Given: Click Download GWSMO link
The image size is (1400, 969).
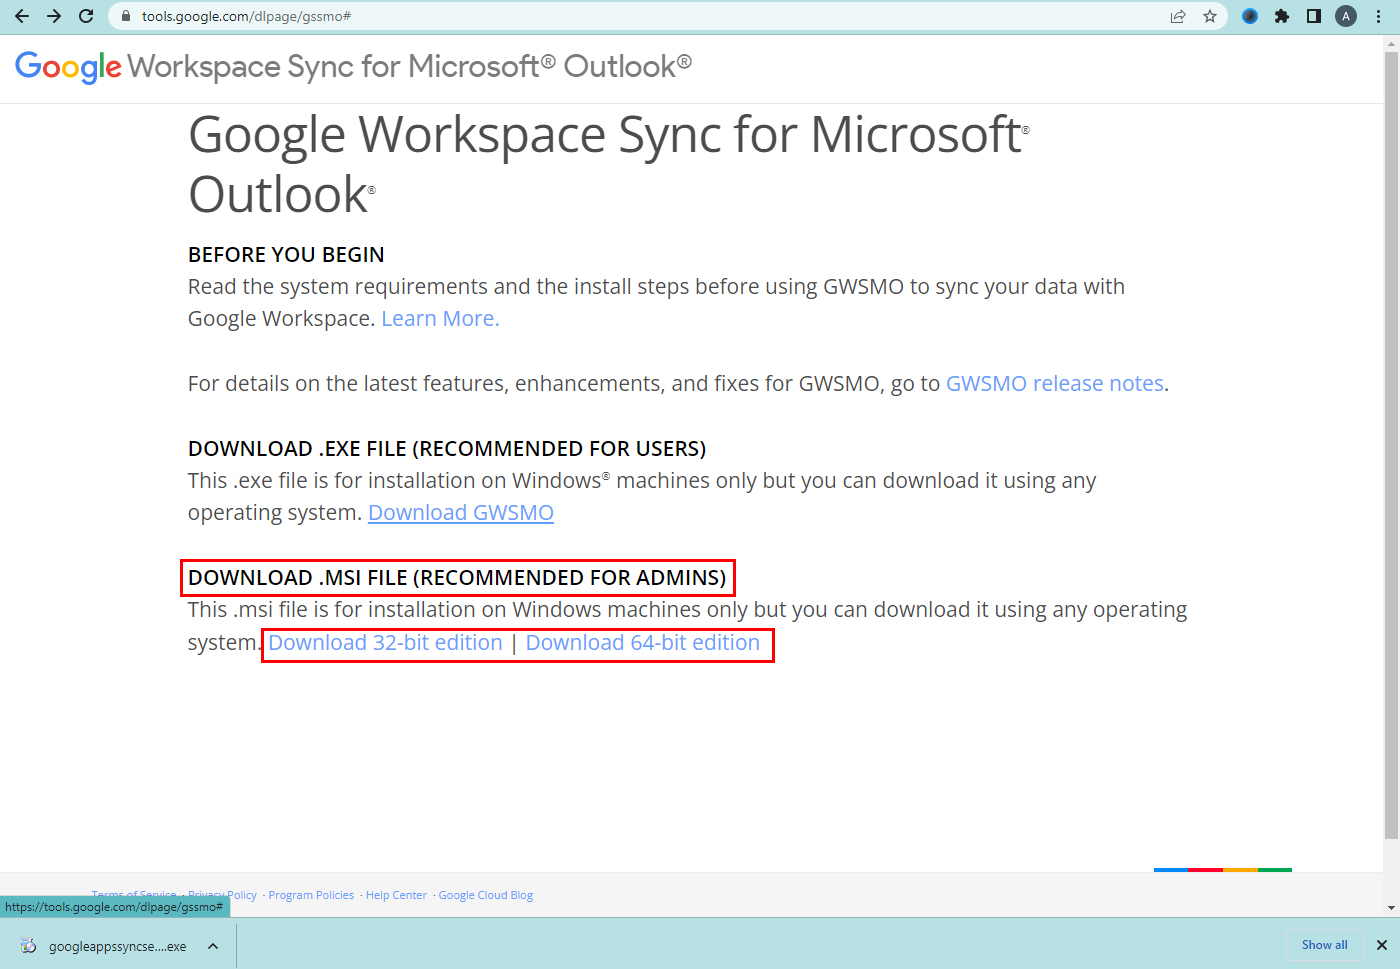Looking at the screenshot, I should point(461,513).
